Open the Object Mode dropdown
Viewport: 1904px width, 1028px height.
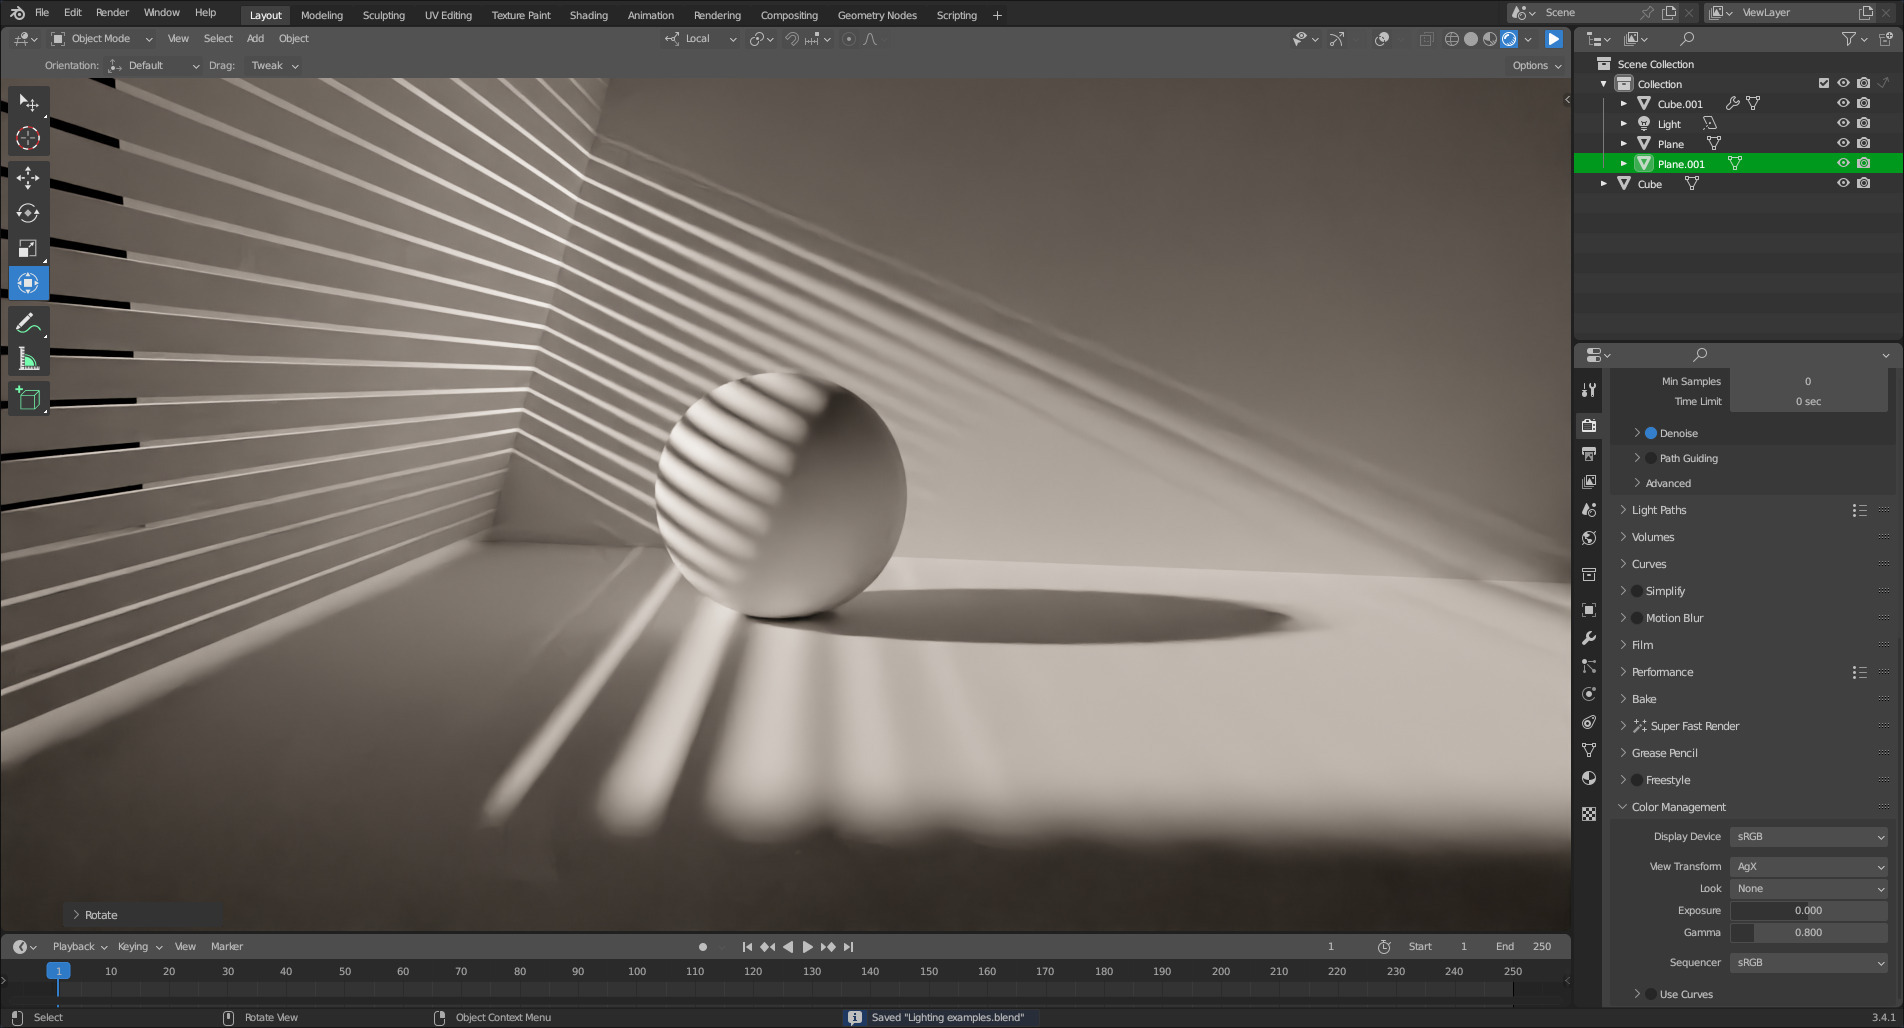(x=102, y=39)
